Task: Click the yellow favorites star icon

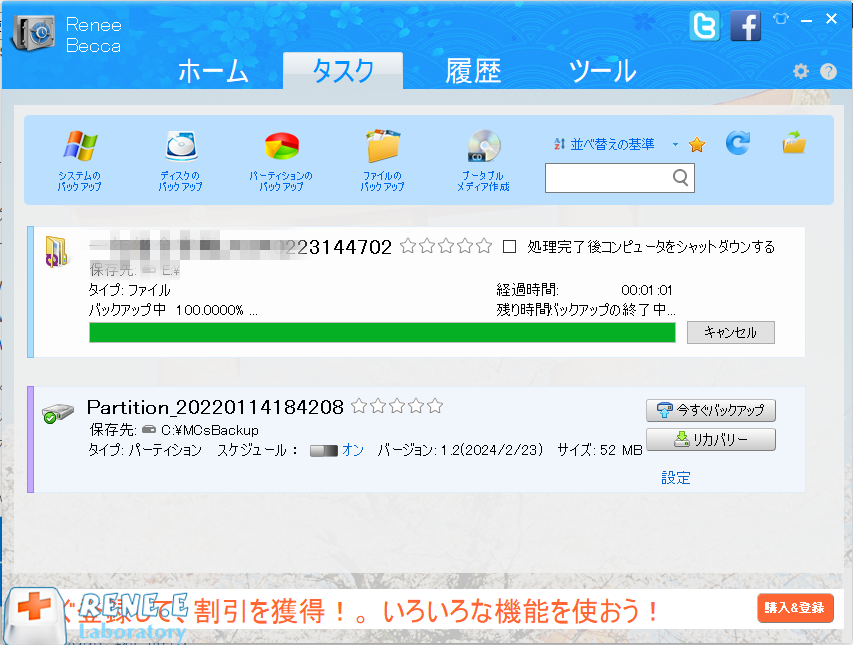Action: [697, 145]
